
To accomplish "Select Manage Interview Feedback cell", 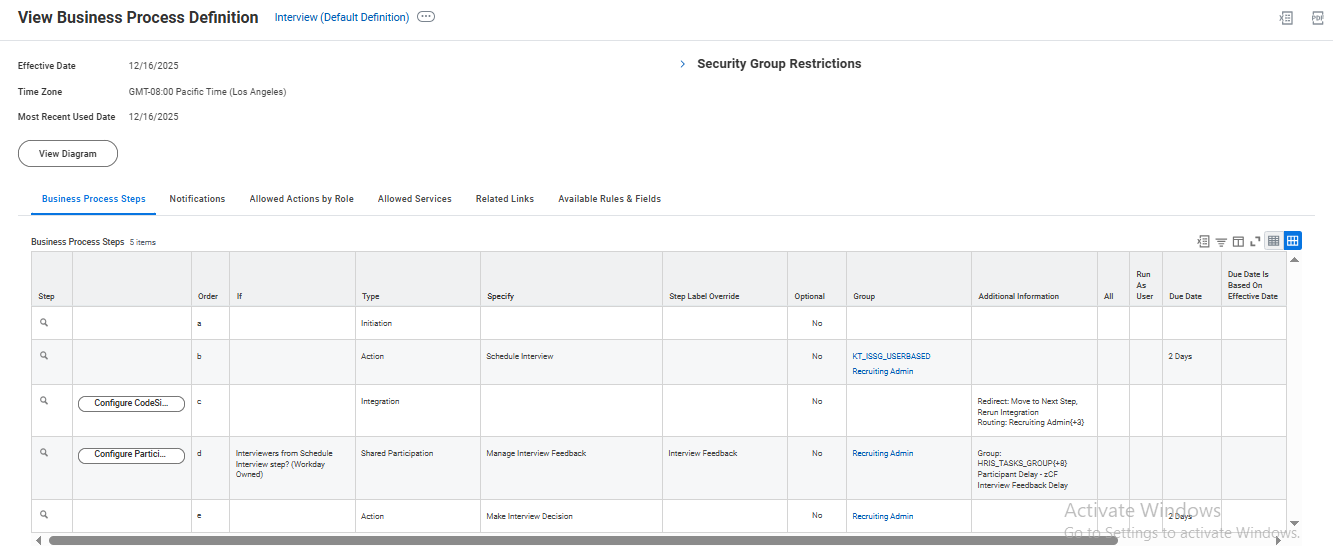I will [571, 468].
